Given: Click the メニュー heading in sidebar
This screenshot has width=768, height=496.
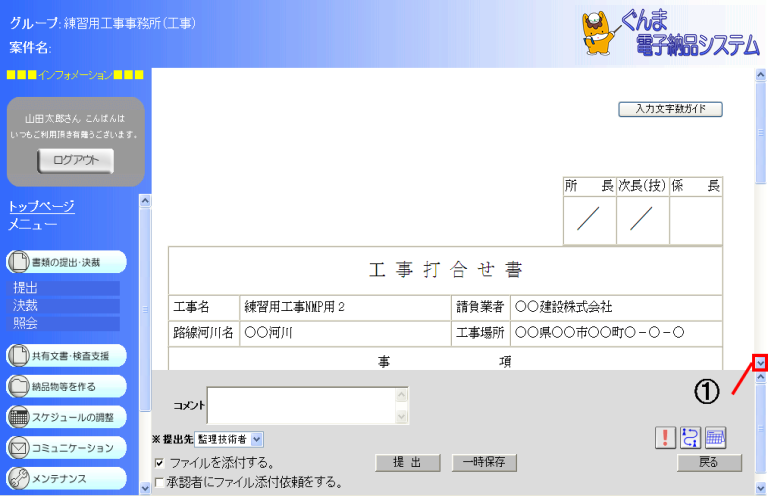Looking at the screenshot, I should pyautogui.click(x=33, y=225).
